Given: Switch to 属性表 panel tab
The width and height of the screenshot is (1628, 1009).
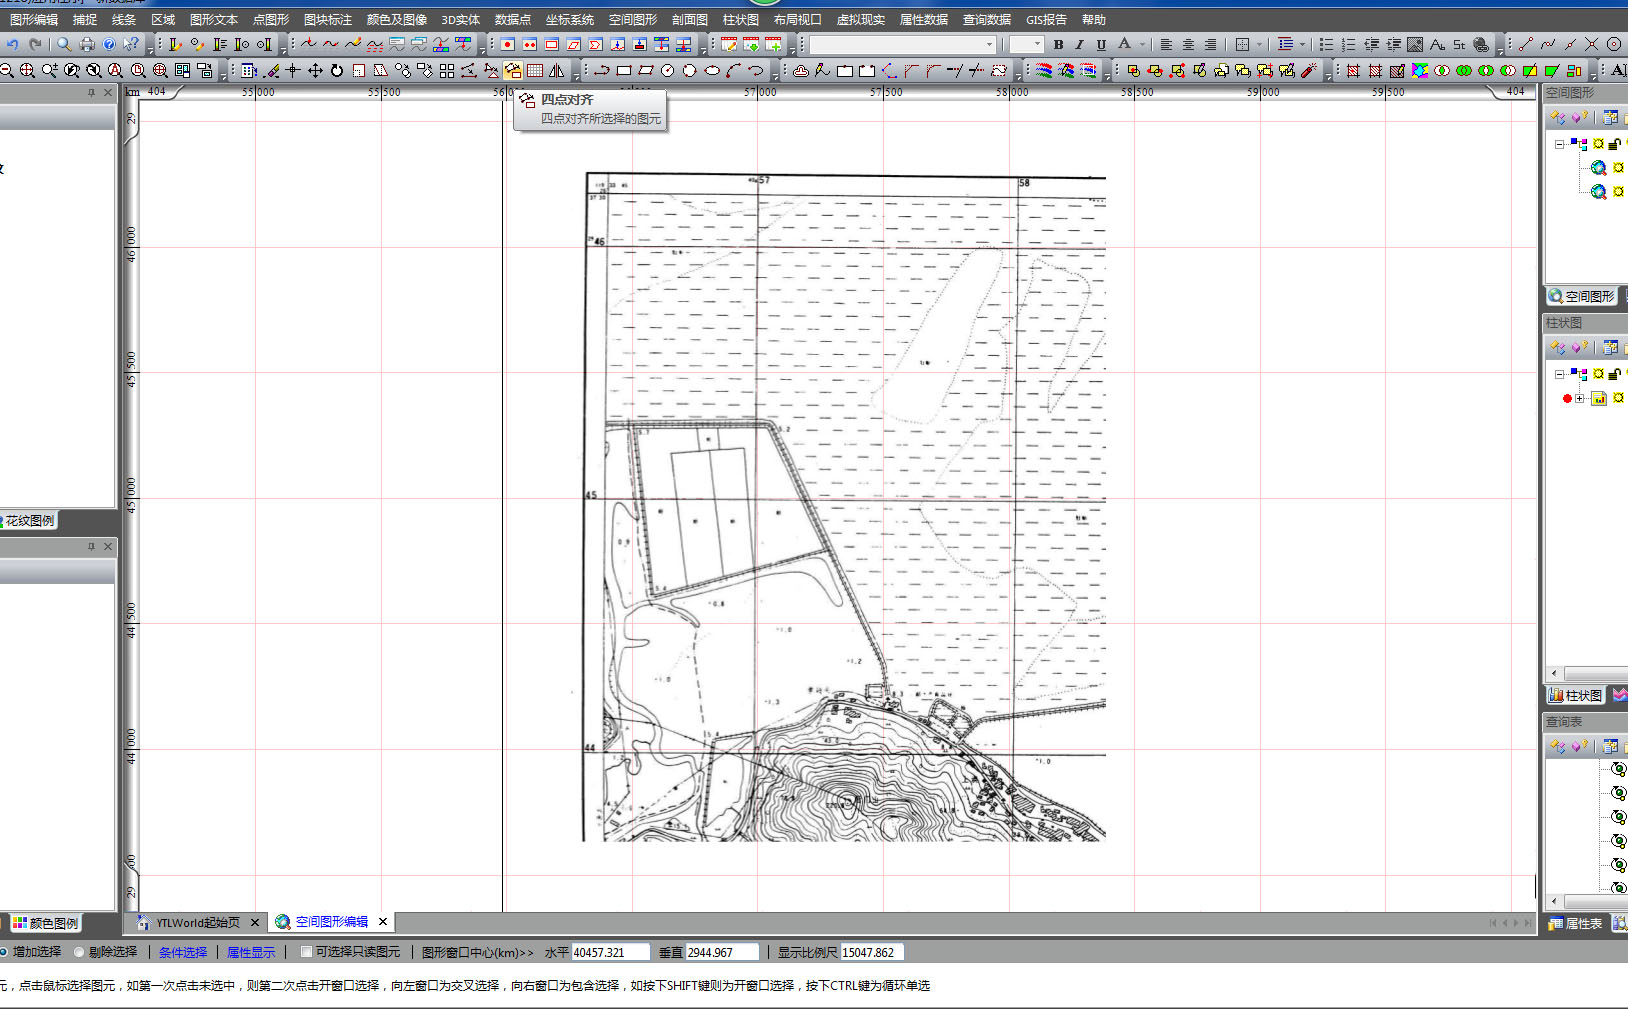Looking at the screenshot, I should [x=1576, y=923].
